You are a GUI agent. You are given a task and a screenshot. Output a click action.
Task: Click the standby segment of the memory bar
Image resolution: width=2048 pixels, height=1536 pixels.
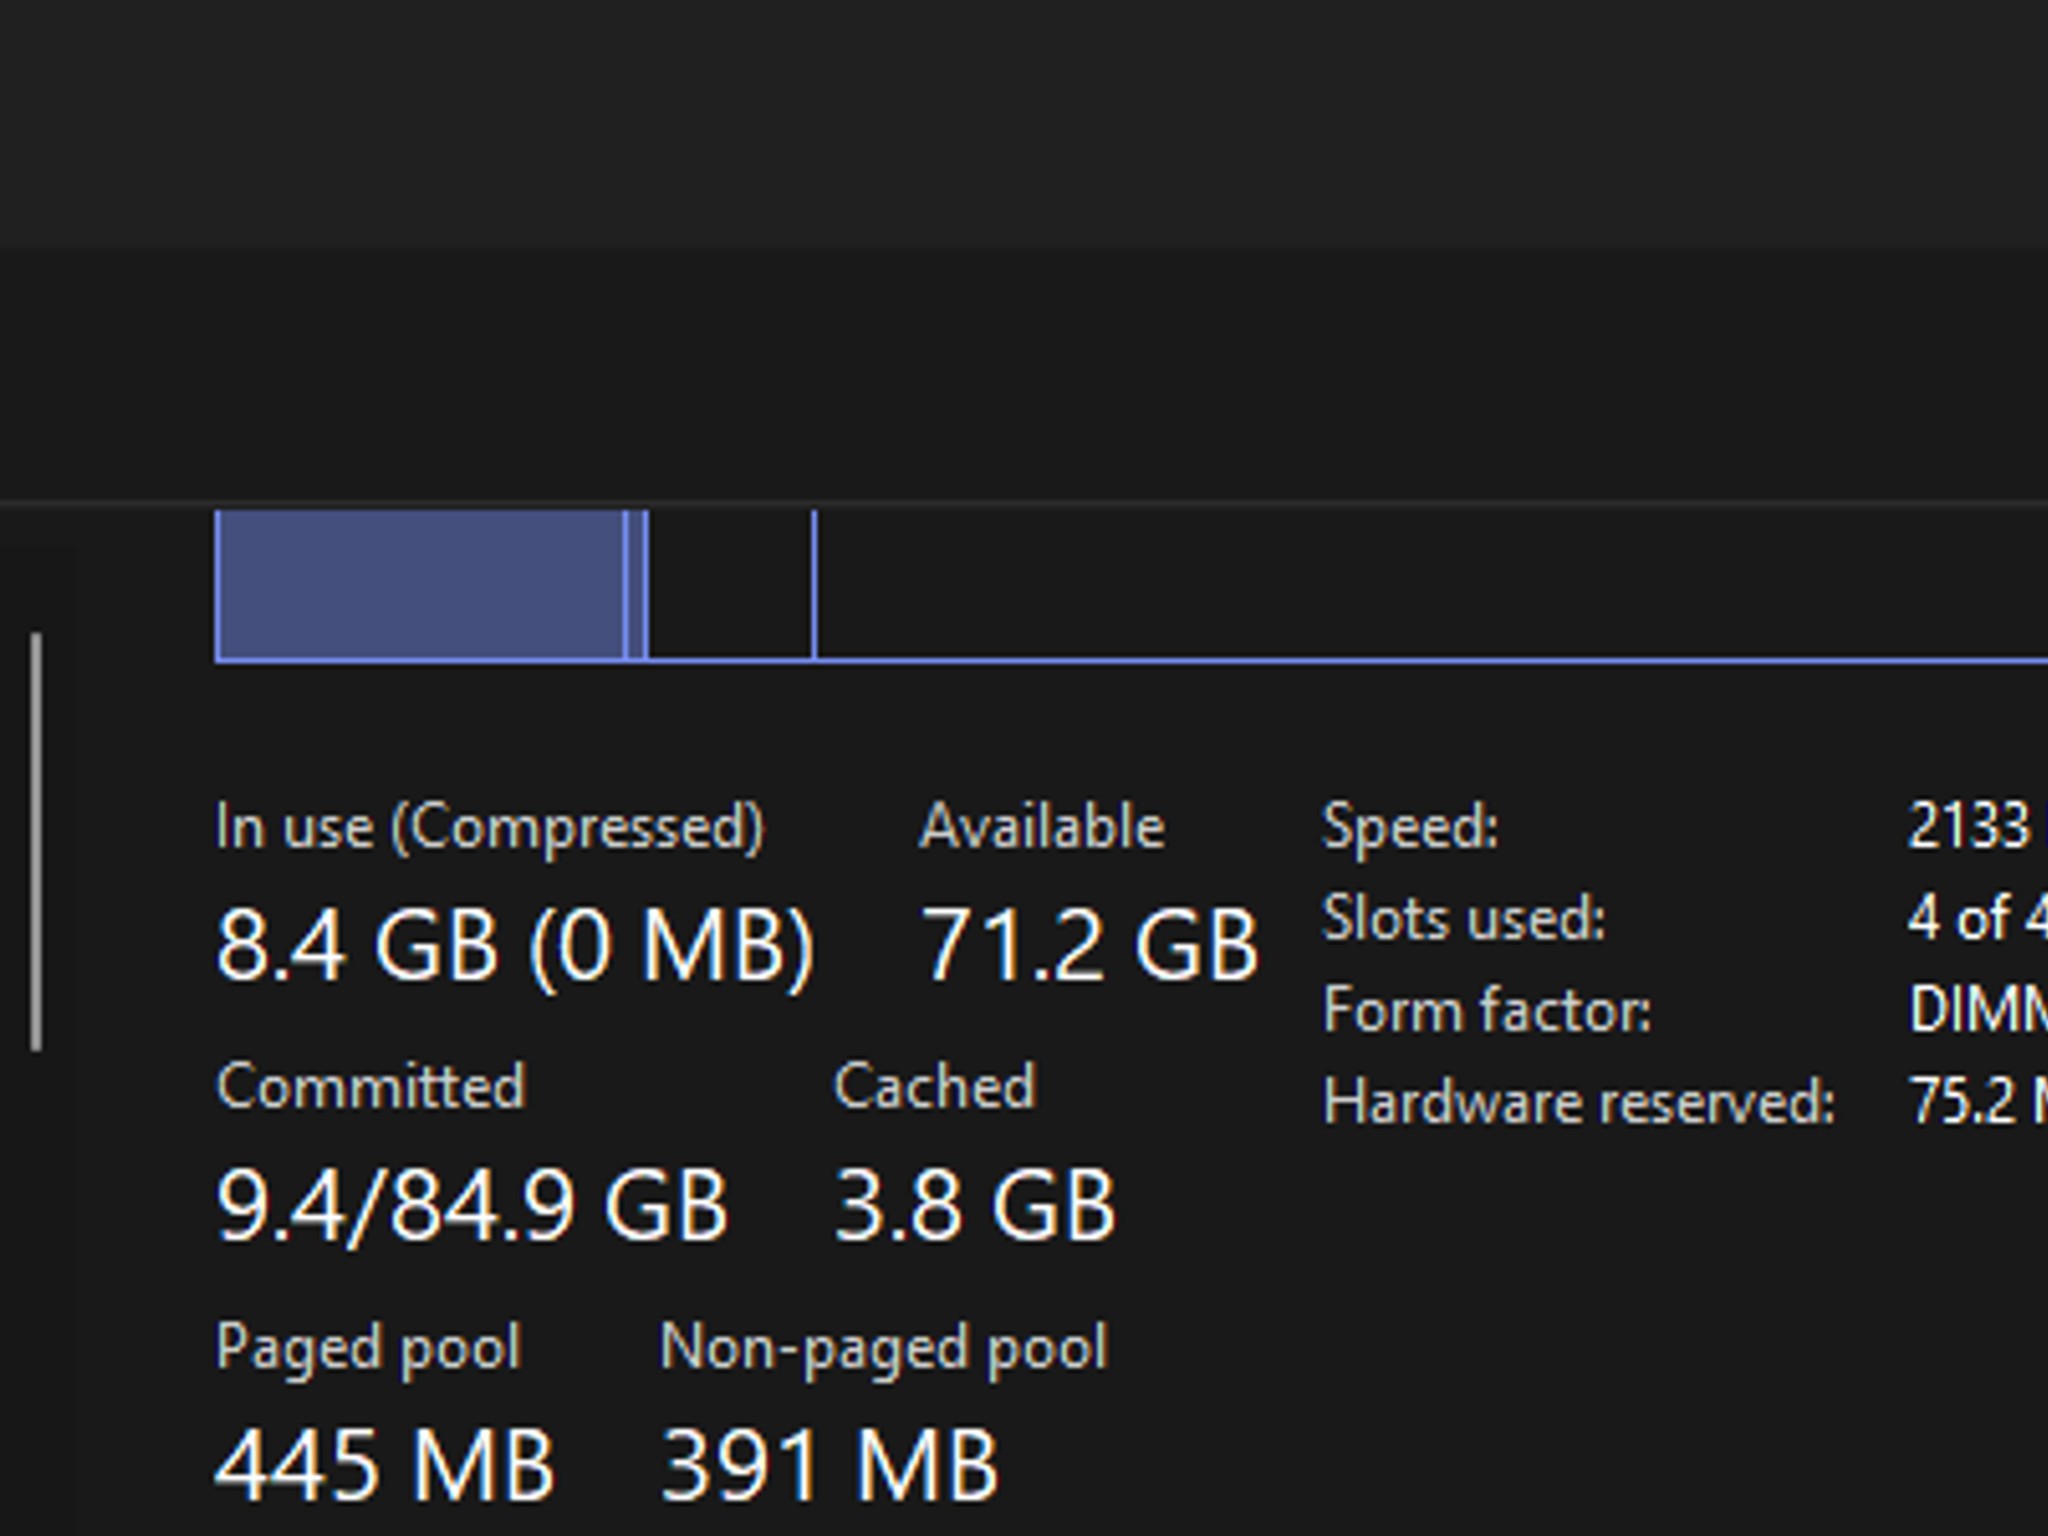point(730,585)
